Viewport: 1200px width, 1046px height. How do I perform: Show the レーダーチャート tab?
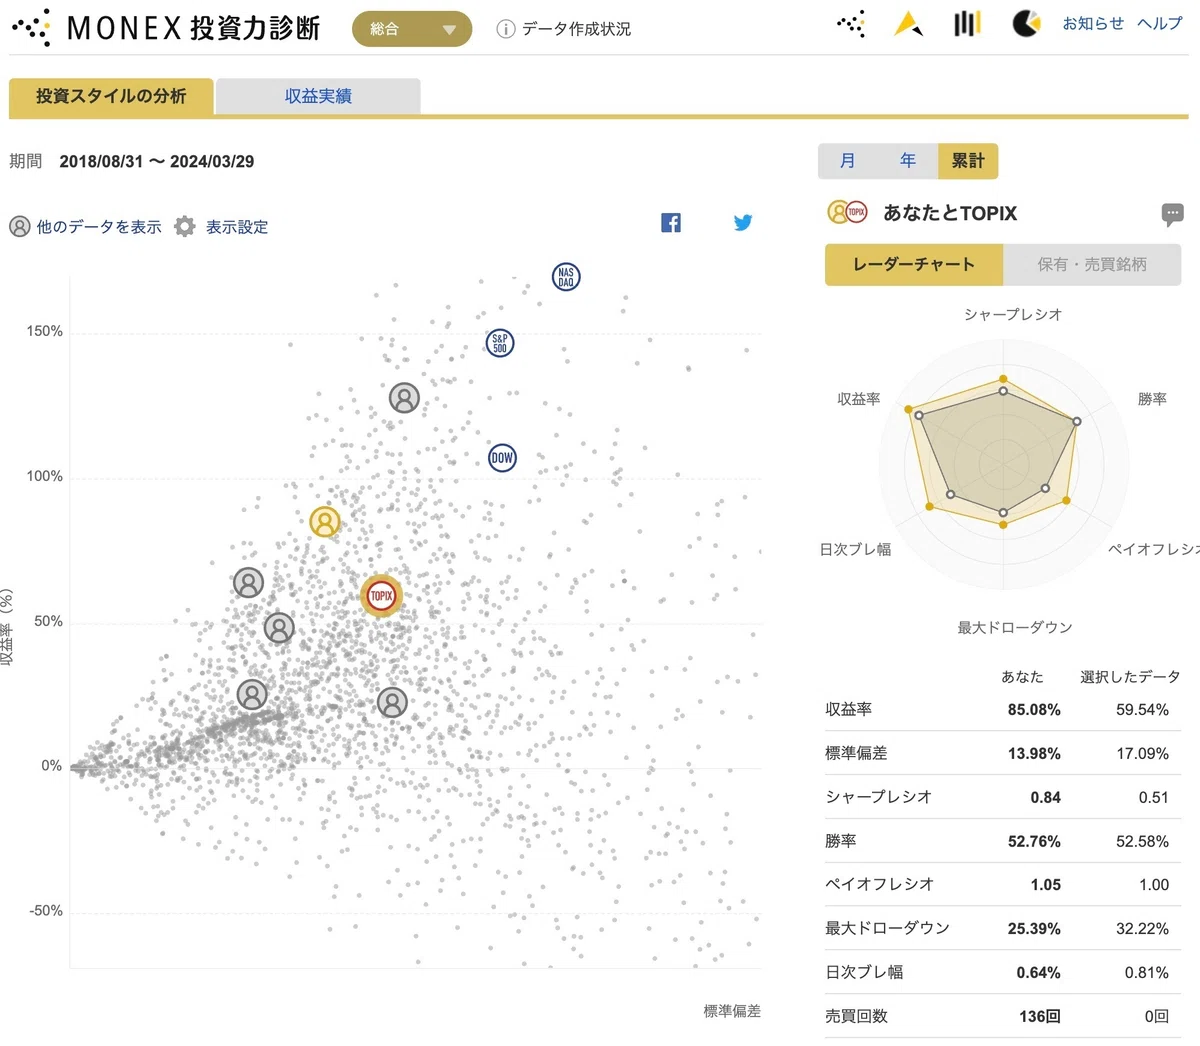coord(914,265)
